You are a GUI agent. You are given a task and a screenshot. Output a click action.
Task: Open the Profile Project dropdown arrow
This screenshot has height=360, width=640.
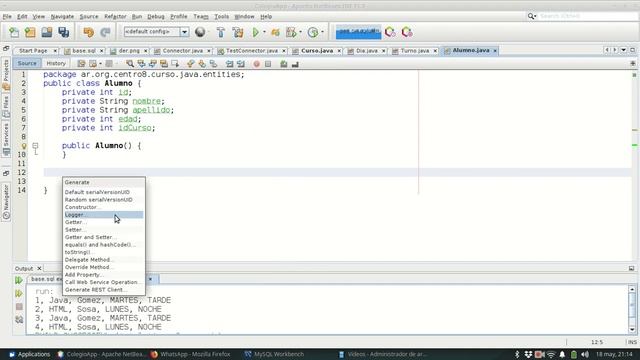pos(322,32)
